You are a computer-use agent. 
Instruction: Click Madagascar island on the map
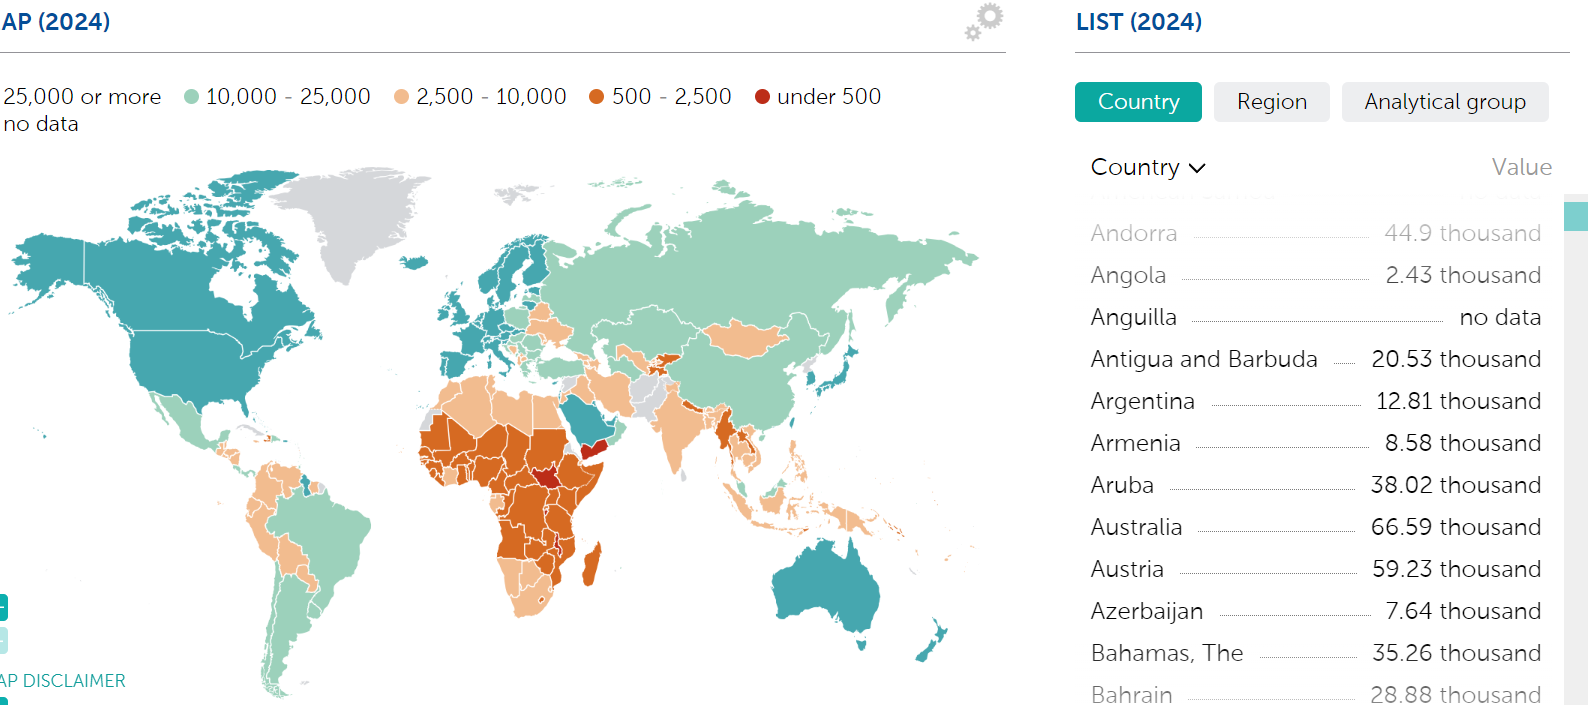click(591, 565)
